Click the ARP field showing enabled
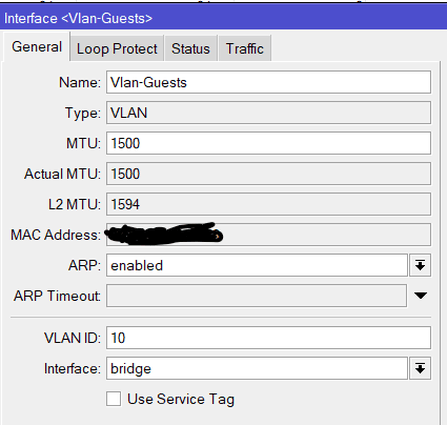Screen dimensions: 447x425 tap(257, 265)
